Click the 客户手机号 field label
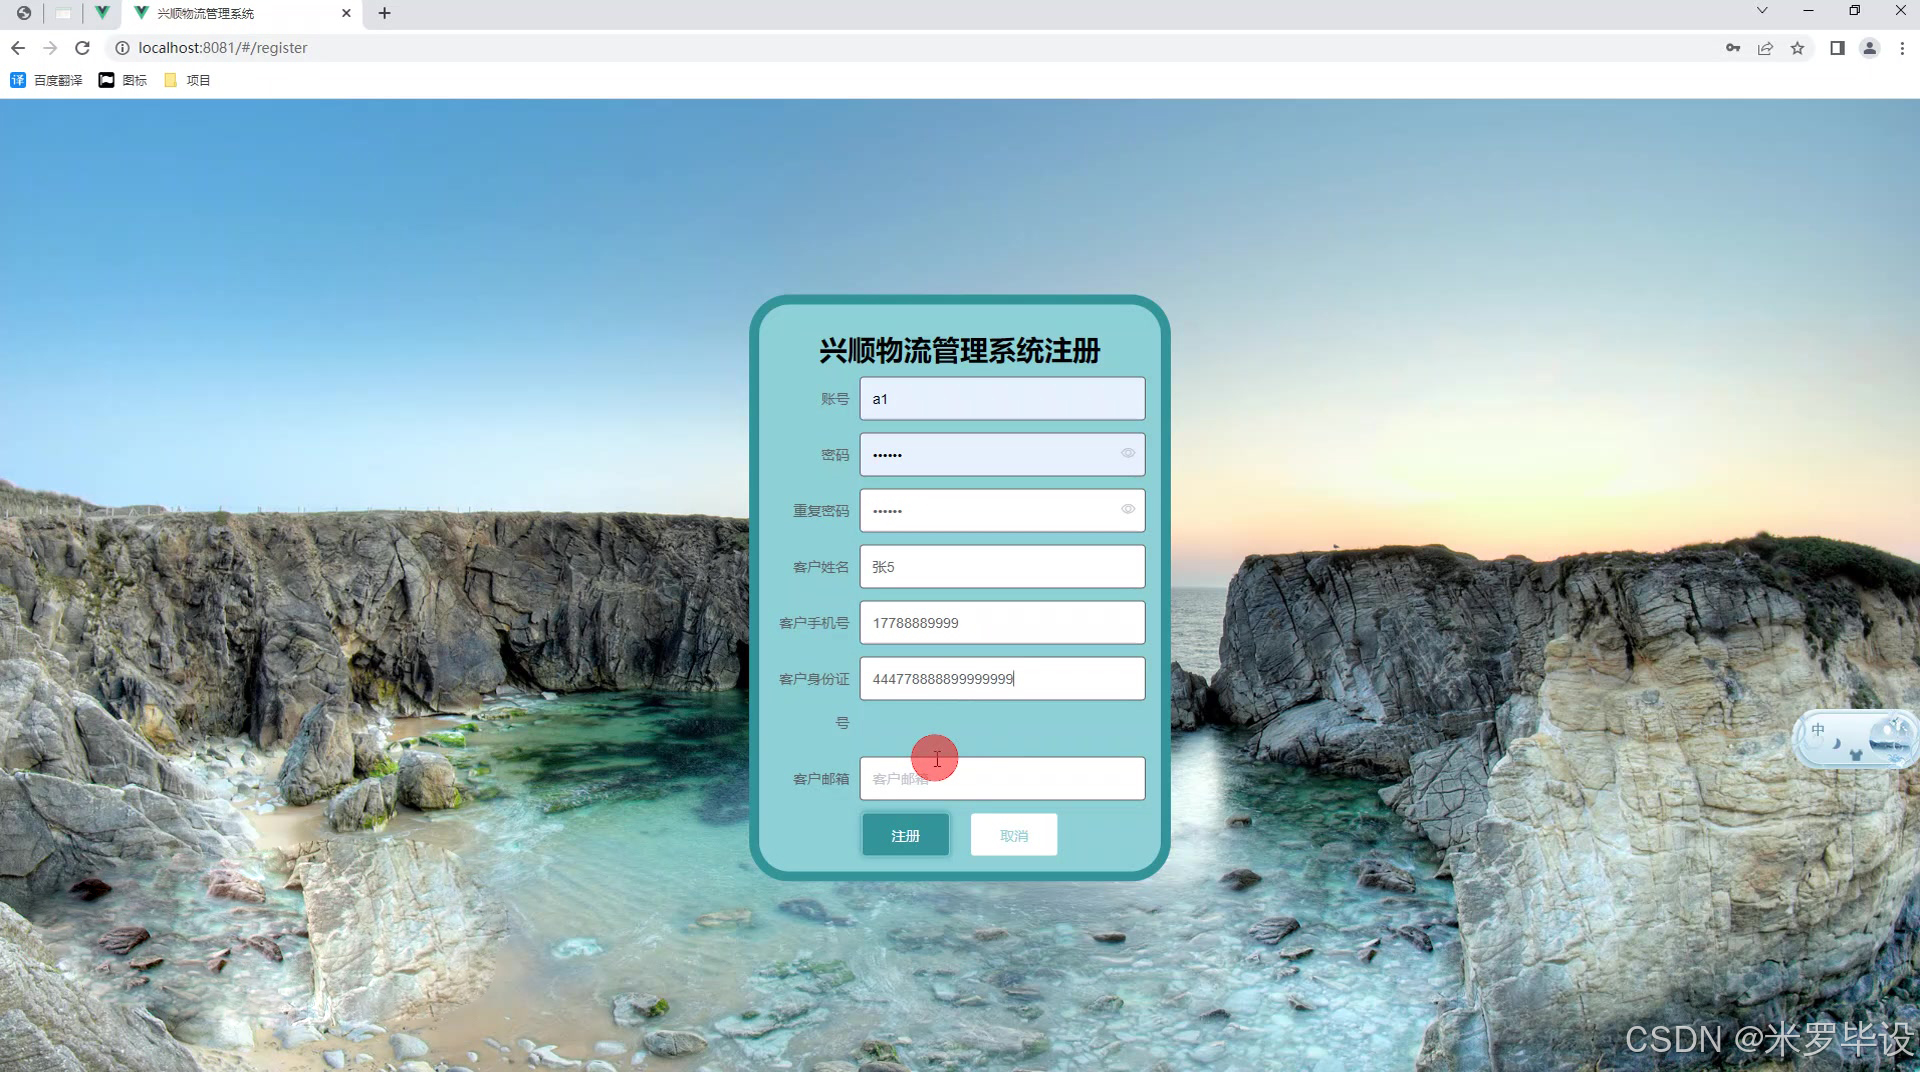Image resolution: width=1920 pixels, height=1072 pixels. [x=814, y=623]
